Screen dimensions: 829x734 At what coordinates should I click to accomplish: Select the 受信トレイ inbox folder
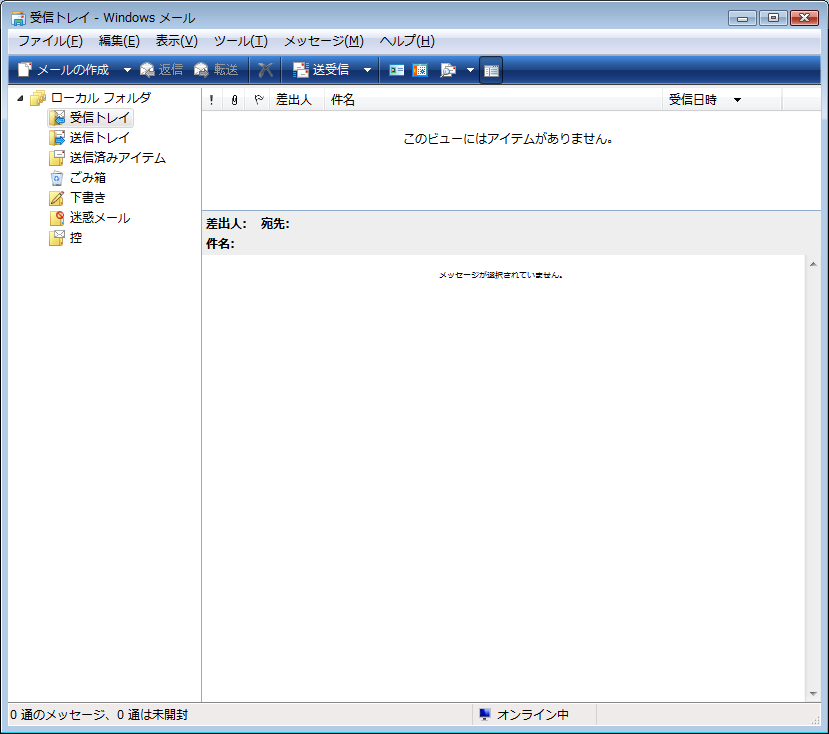pos(99,117)
